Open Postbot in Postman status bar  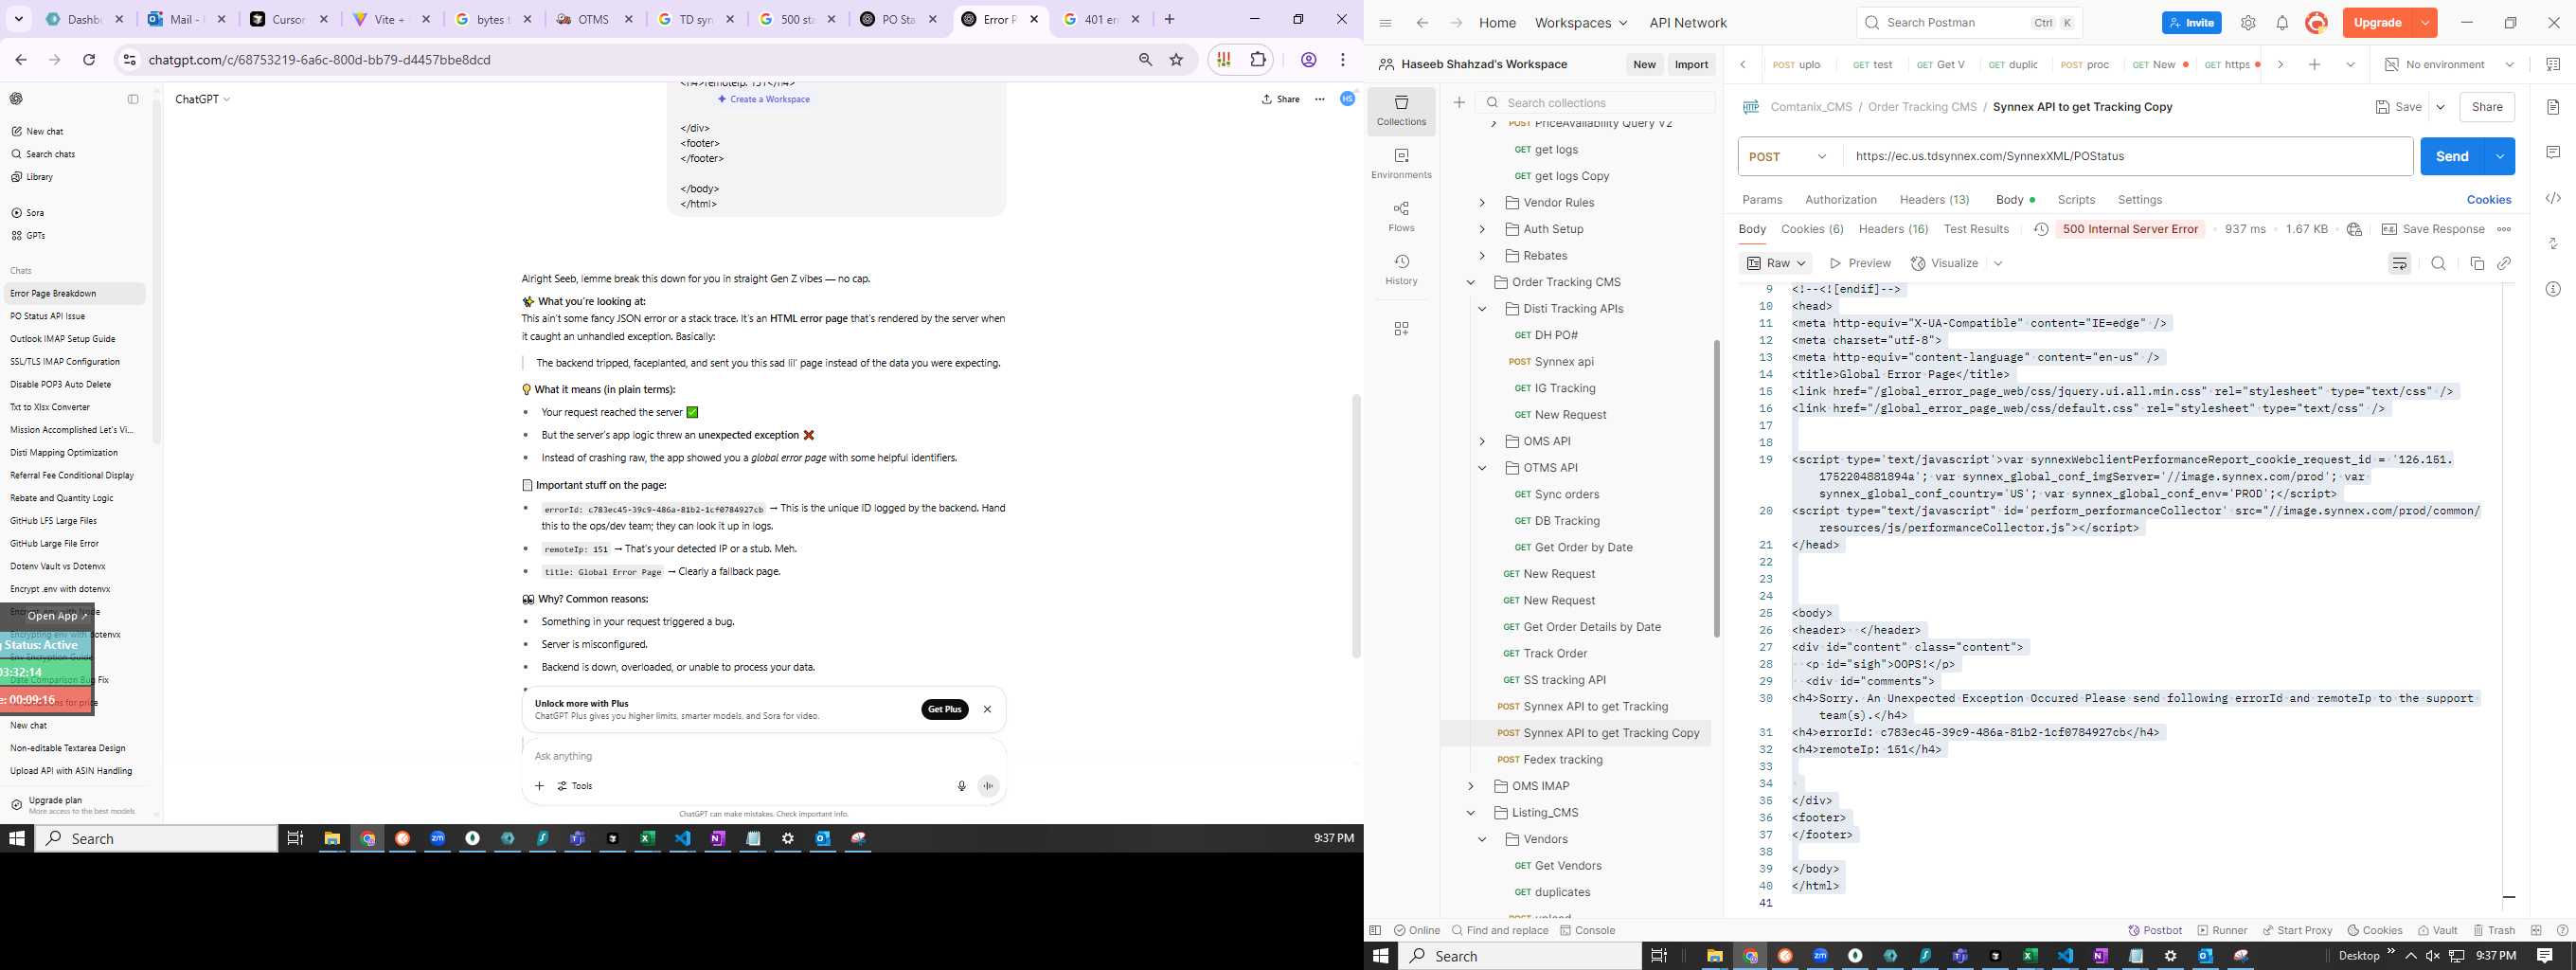coord(2155,930)
